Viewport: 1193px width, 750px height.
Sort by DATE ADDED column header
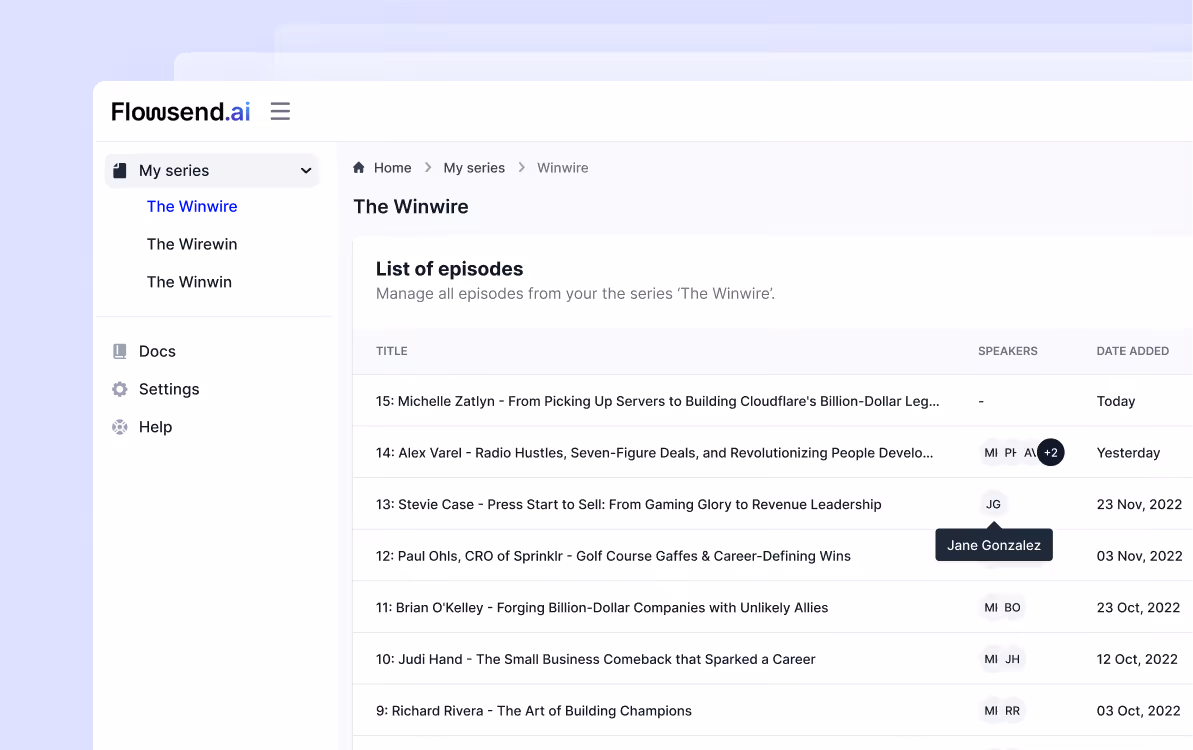point(1132,351)
